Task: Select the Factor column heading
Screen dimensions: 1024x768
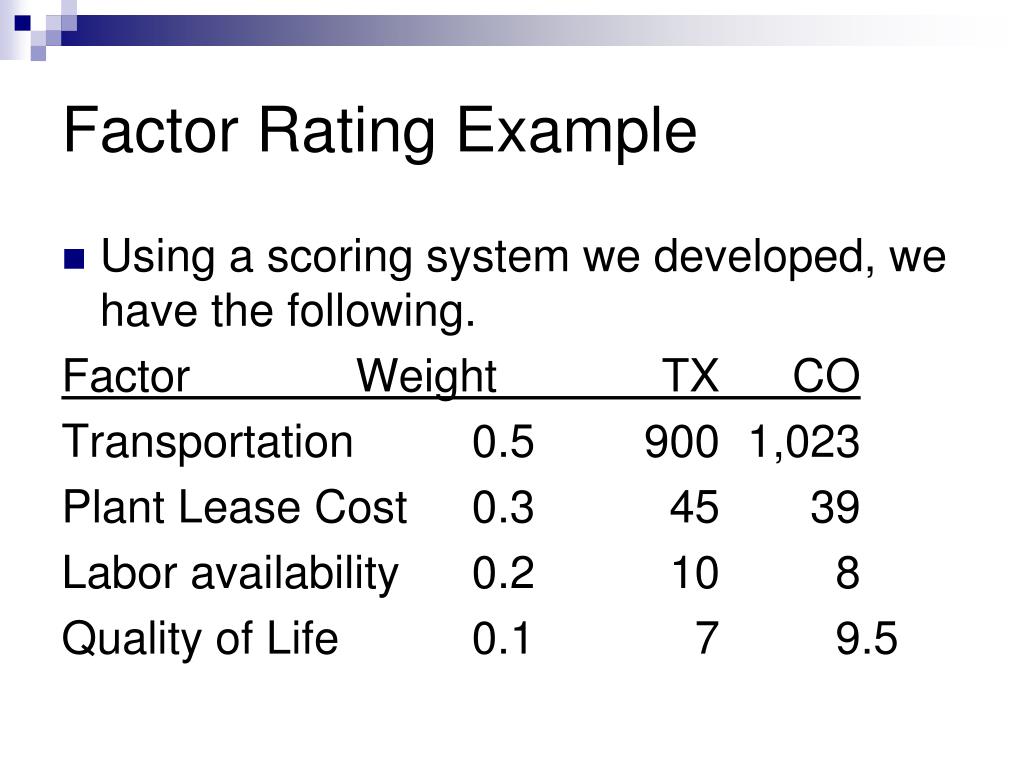Action: (126, 377)
